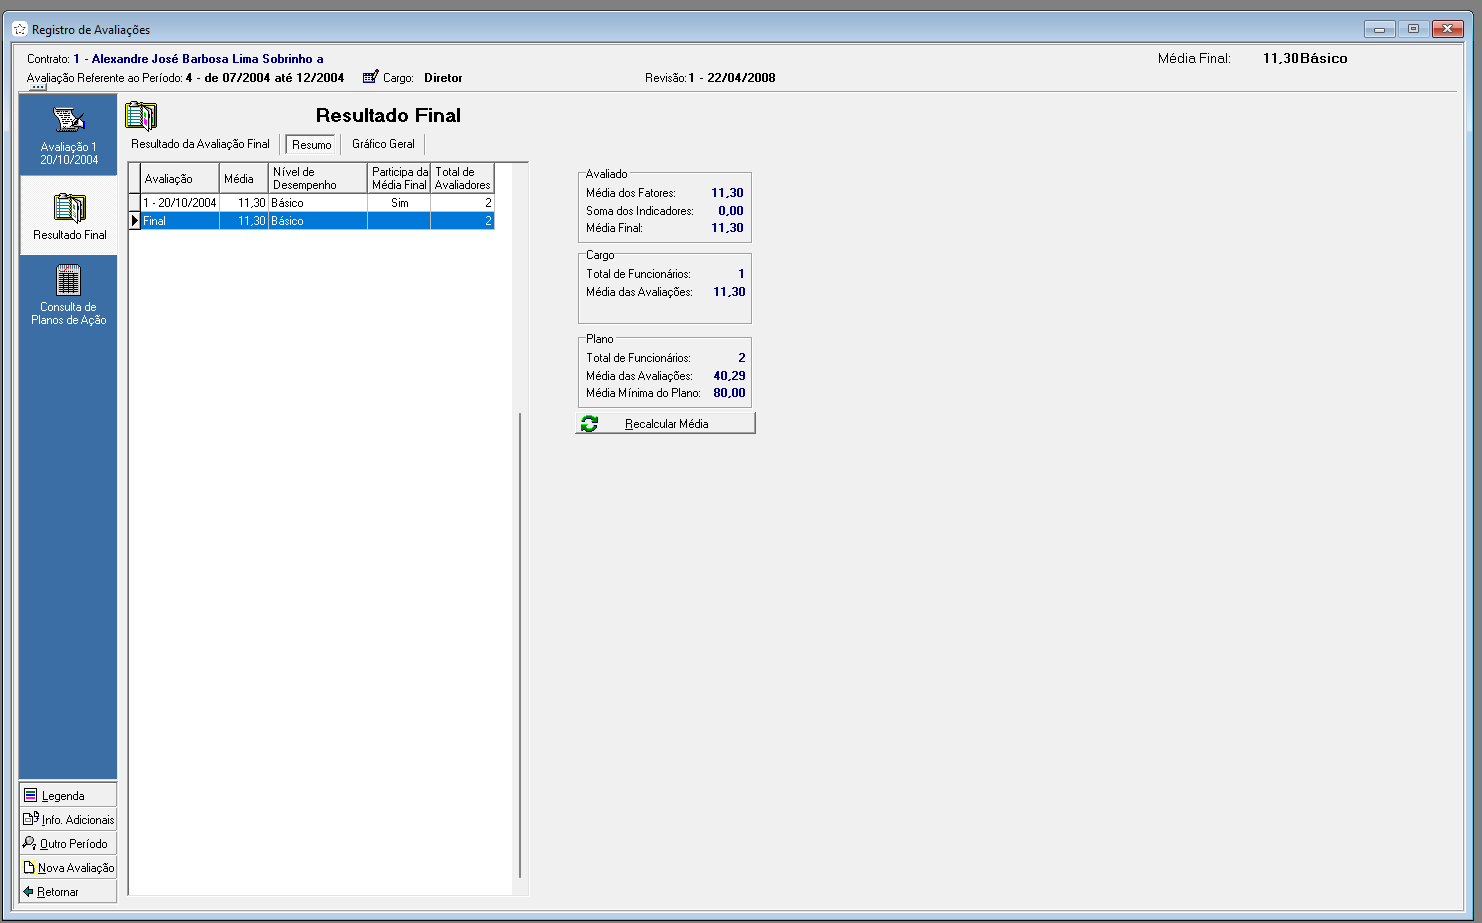Click the calendar edit icon beside Cargo
This screenshot has height=923, width=1482.
coord(370,77)
